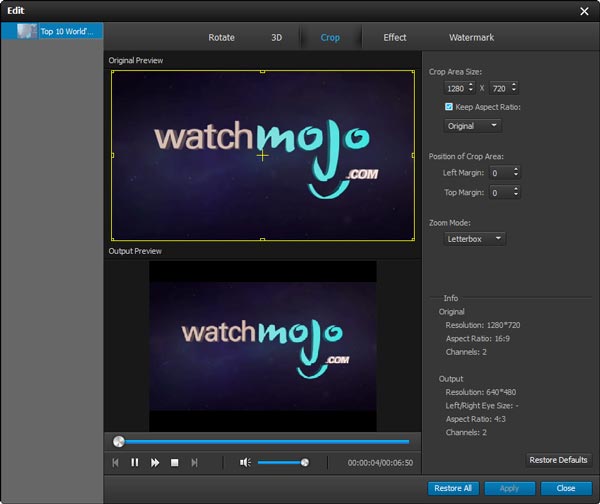Select the Crop tab

pyautogui.click(x=330, y=38)
